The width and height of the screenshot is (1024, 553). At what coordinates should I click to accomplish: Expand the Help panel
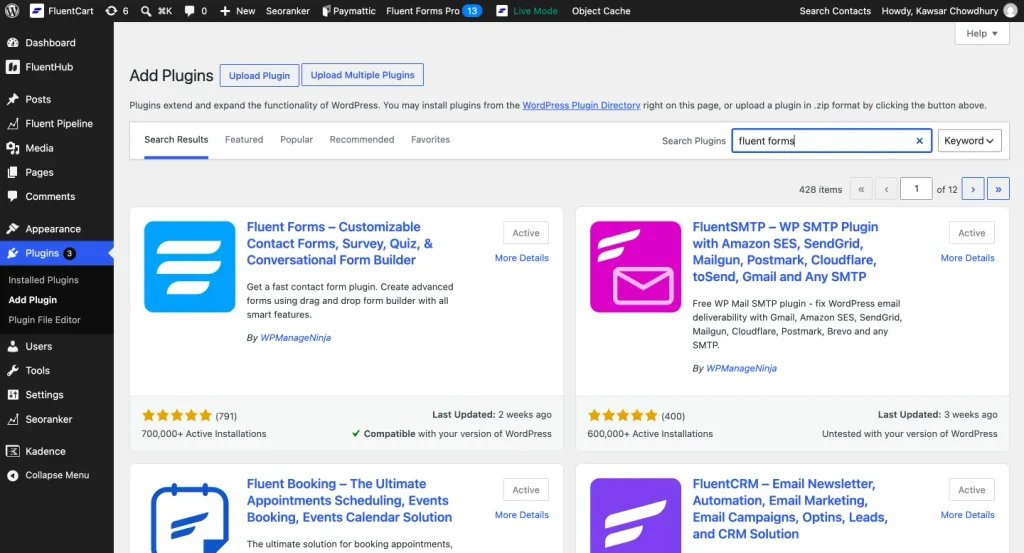[x=982, y=33]
